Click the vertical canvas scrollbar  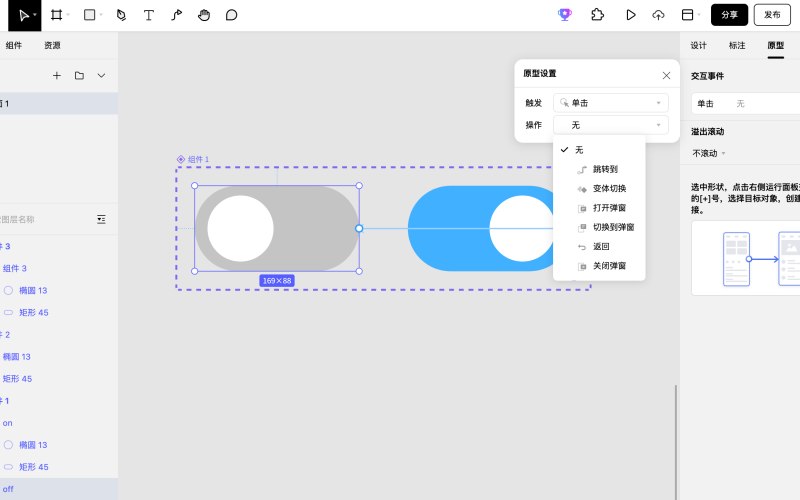point(676,442)
